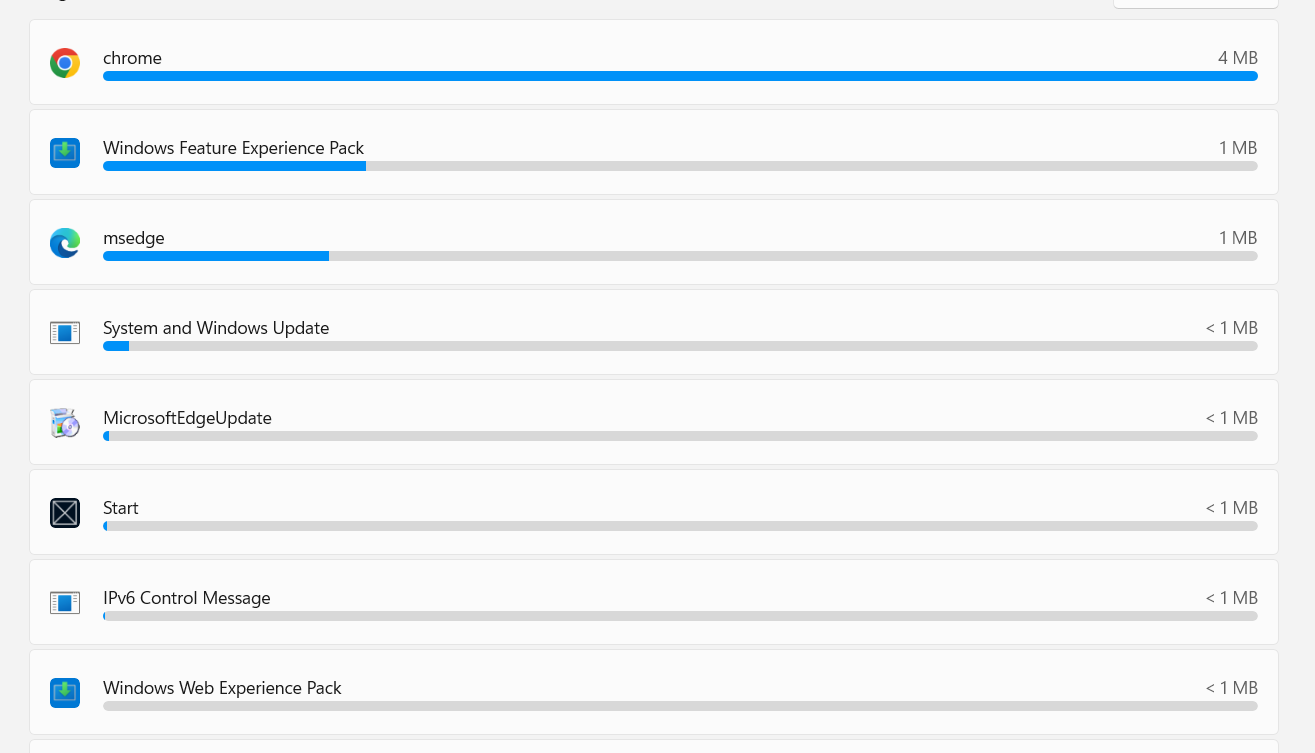Click the System and Windows Update usage bar

680,346
